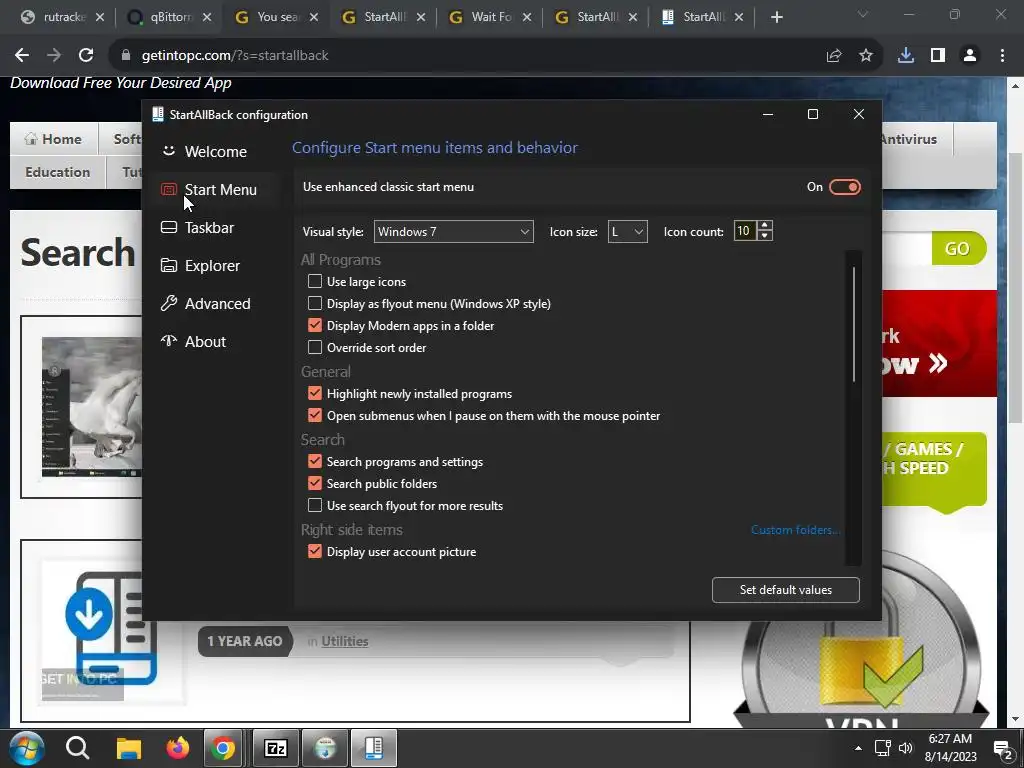Viewport: 1024px width, 768px height.
Task: Decrease Icon count with down arrow
Action: tap(765, 236)
